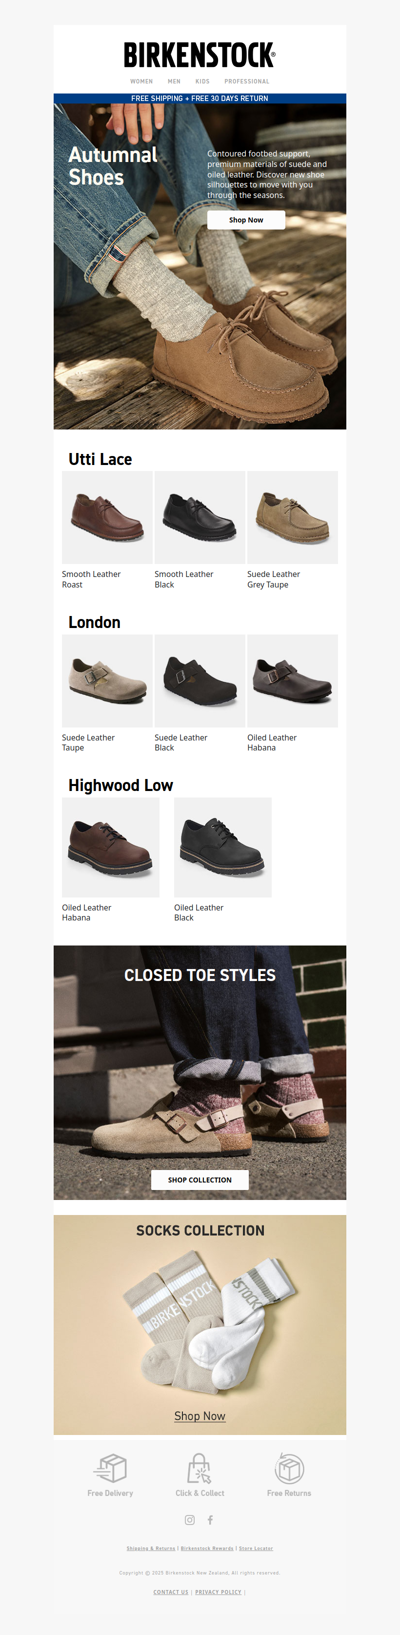Viewport: 400px width, 1635px height.
Task: Click the Shop Collection button
Action: [200, 1180]
